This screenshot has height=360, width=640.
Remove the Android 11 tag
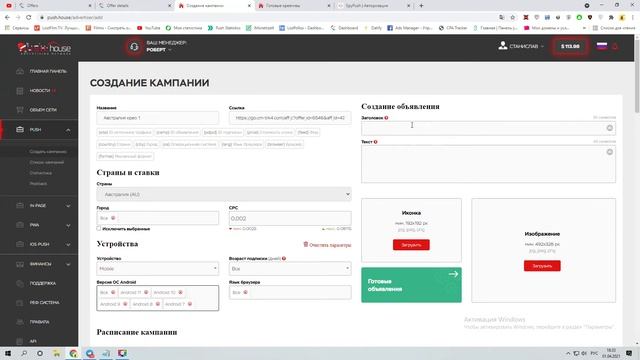146,292
